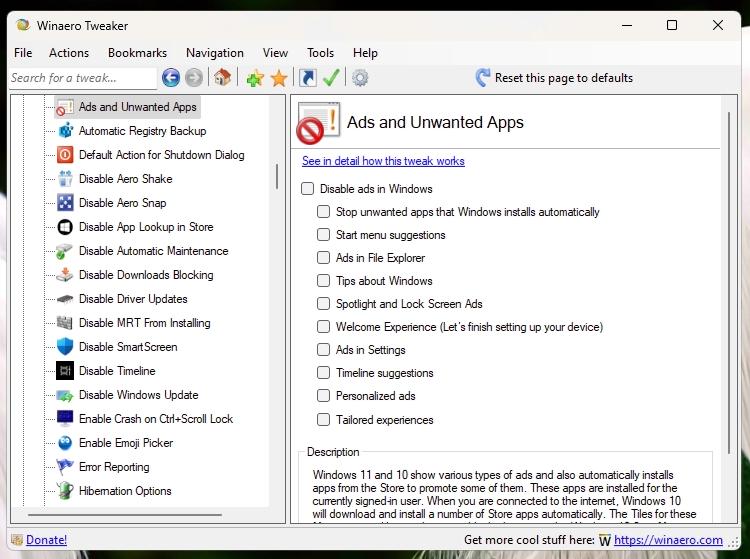Click the Disable Timeline icon
750x559 pixels.
(x=65, y=371)
